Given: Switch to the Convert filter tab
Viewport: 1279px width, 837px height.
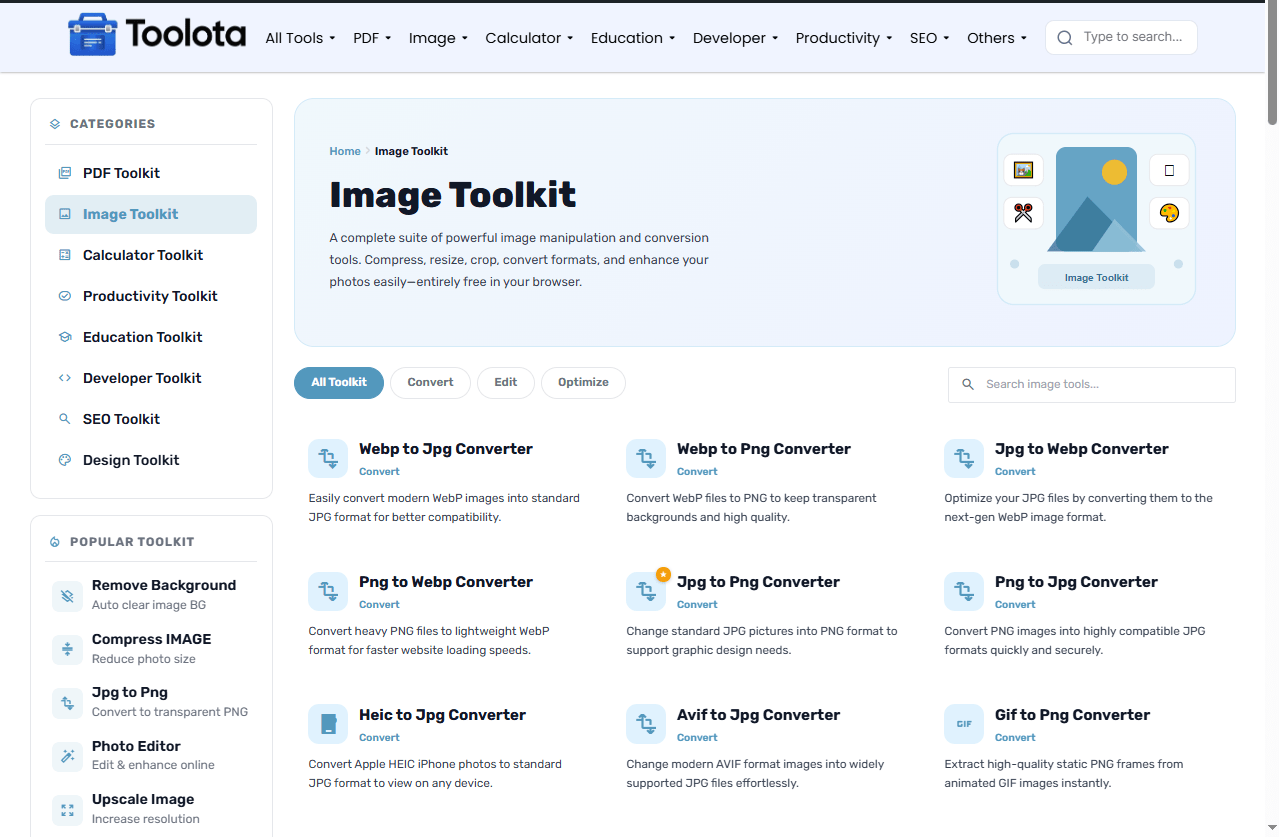Looking at the screenshot, I should click(431, 383).
